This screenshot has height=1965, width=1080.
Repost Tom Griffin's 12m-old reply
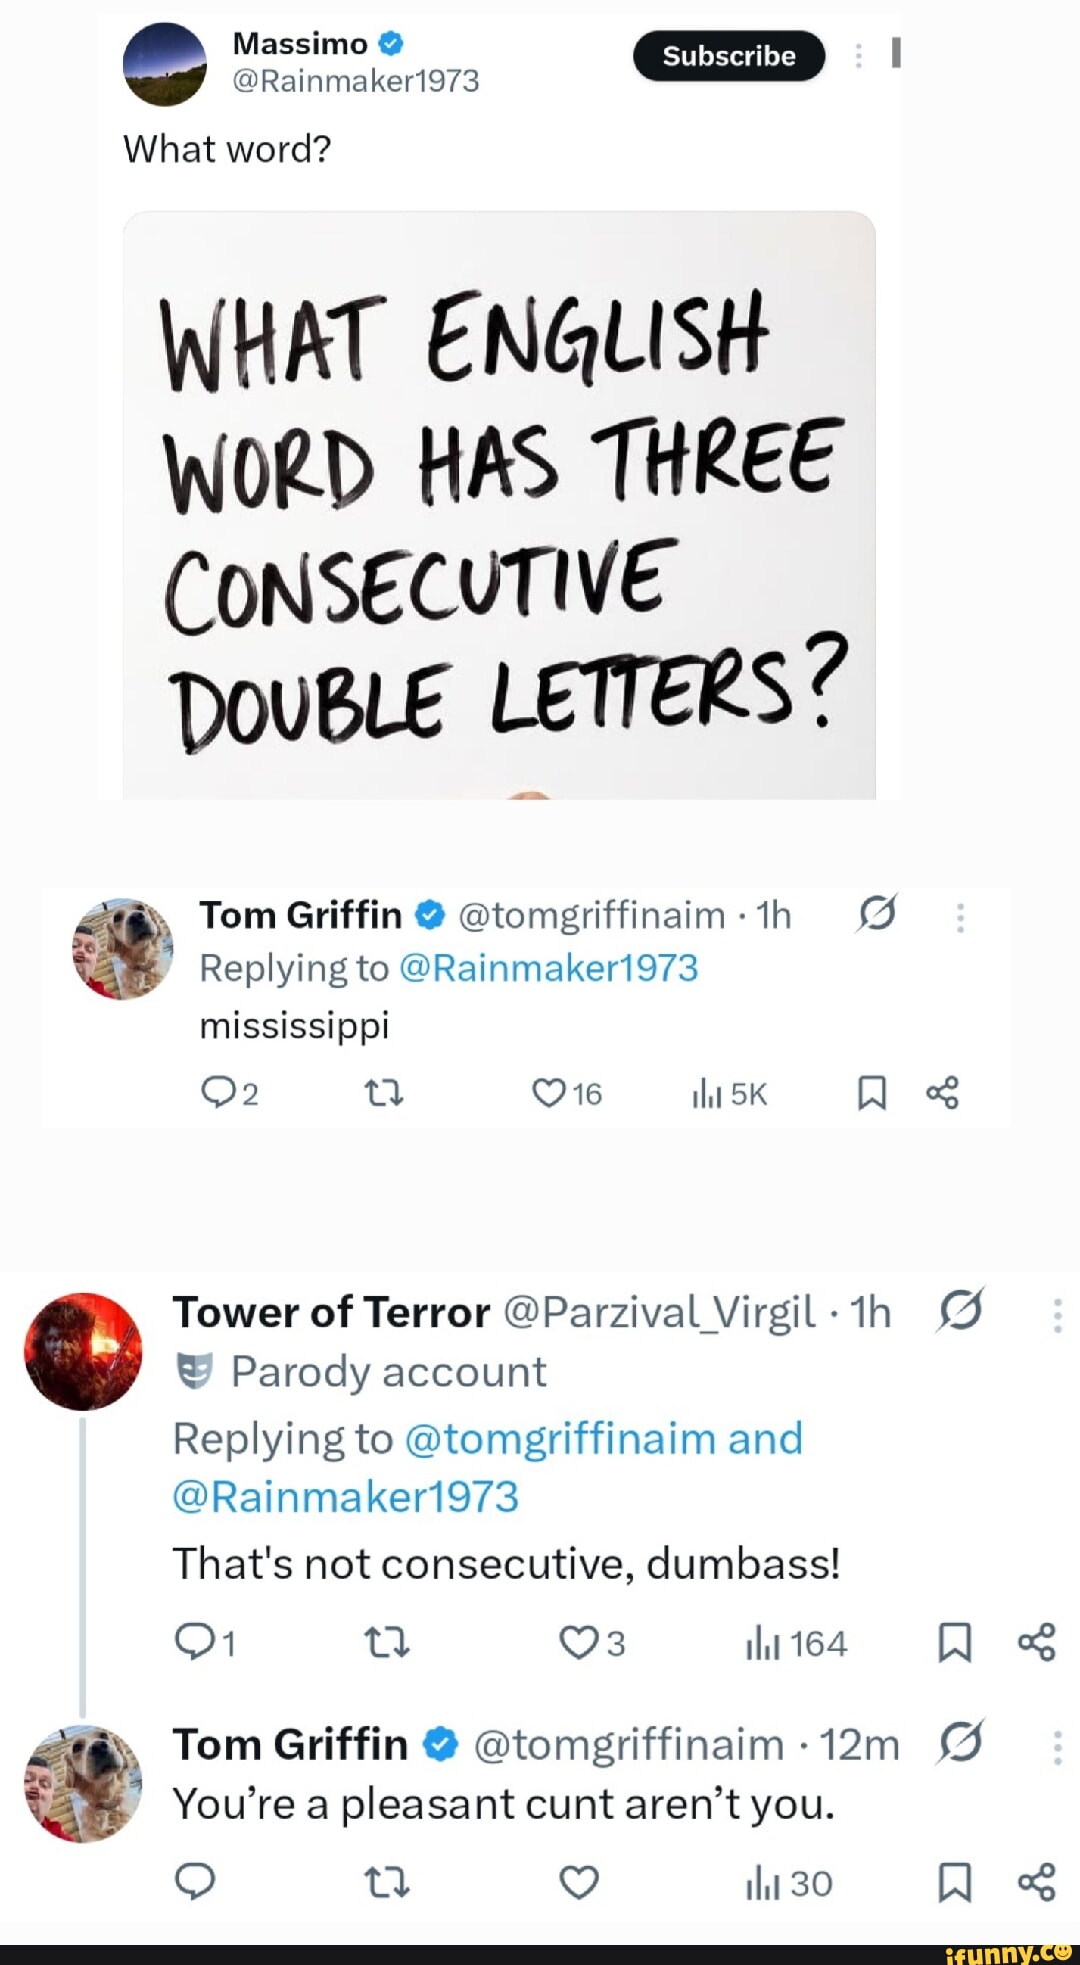386,1883
